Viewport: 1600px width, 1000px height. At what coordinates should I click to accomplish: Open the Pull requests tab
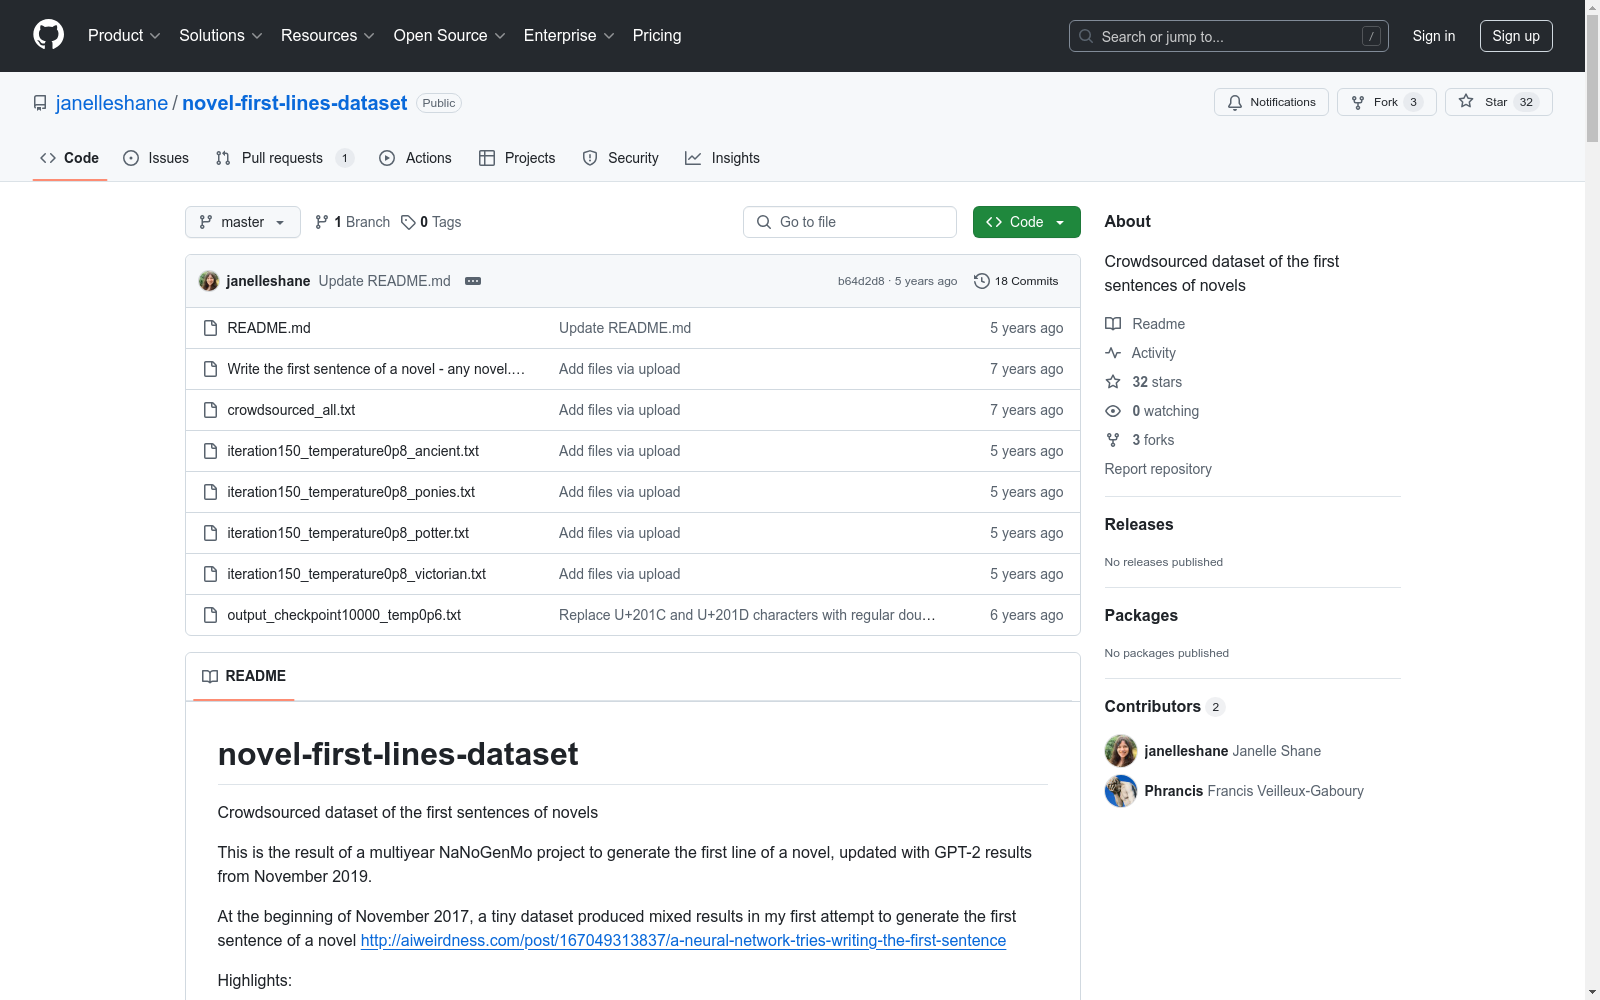point(284,158)
